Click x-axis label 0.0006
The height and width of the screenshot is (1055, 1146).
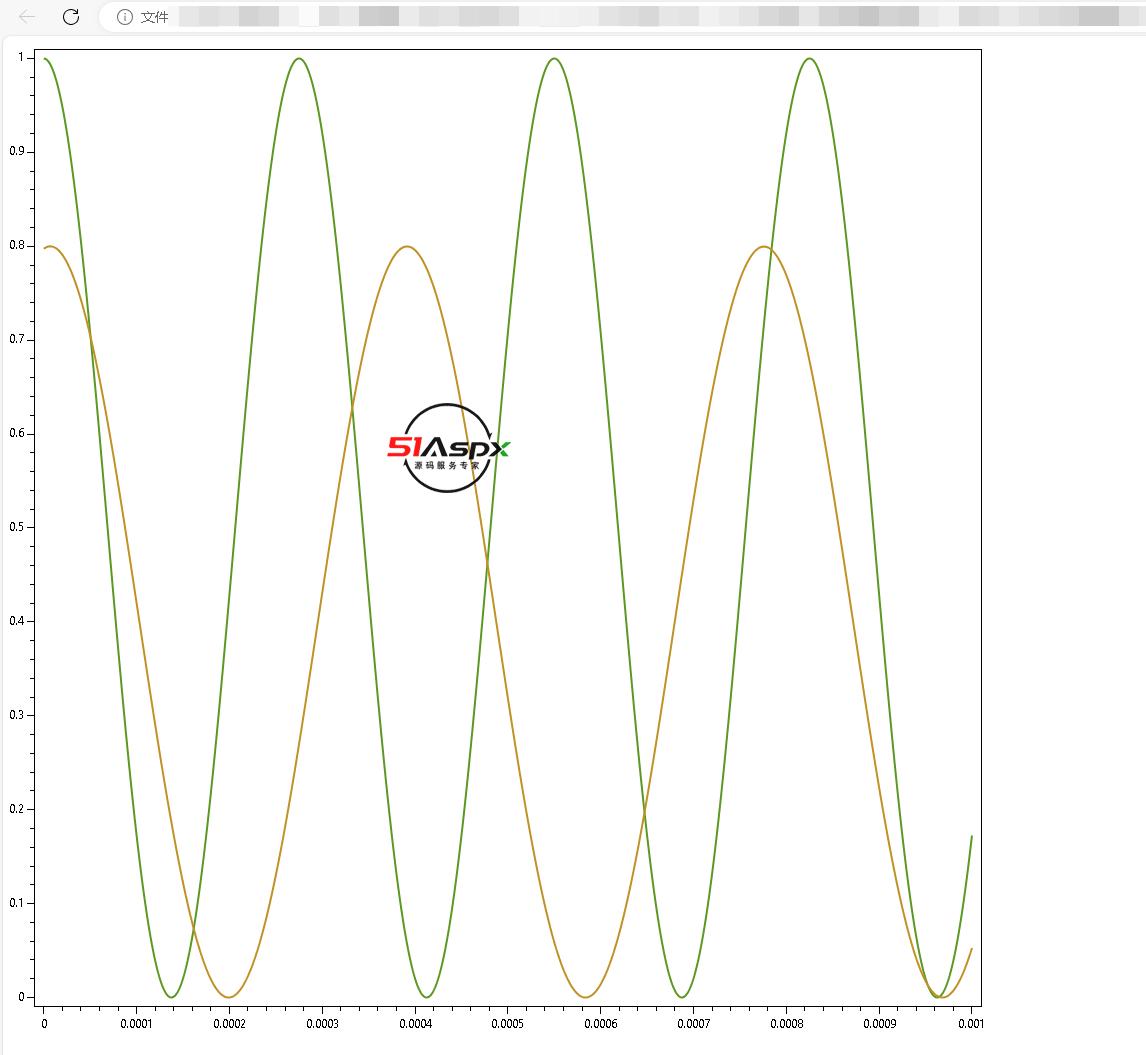[x=601, y=1024]
